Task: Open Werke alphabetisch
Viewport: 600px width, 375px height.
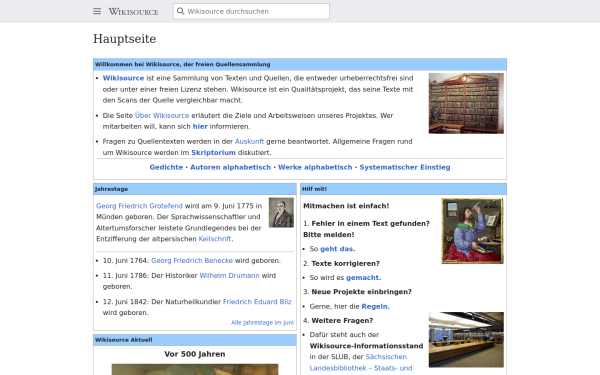Action: [315, 167]
